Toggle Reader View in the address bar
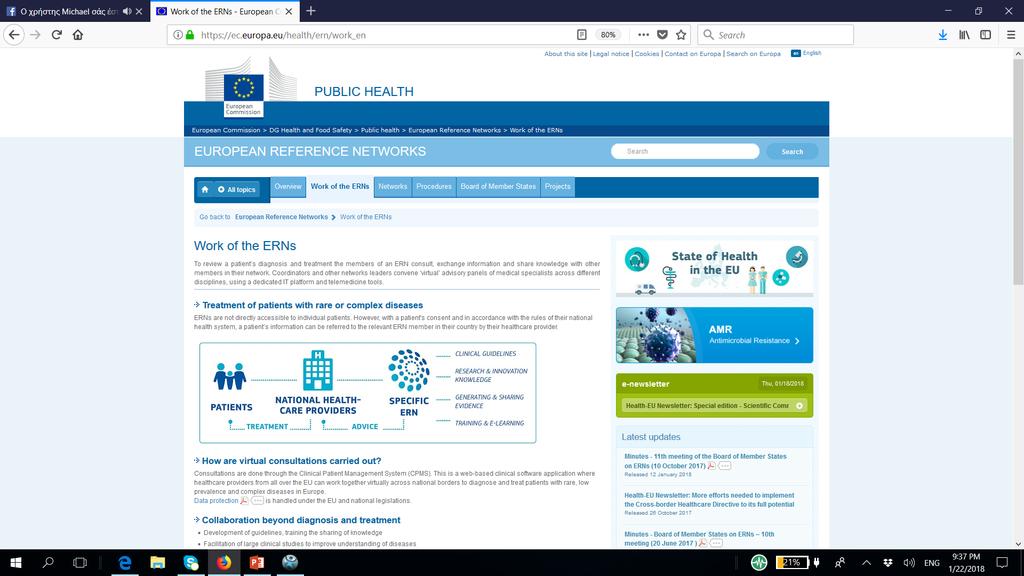 (581, 35)
